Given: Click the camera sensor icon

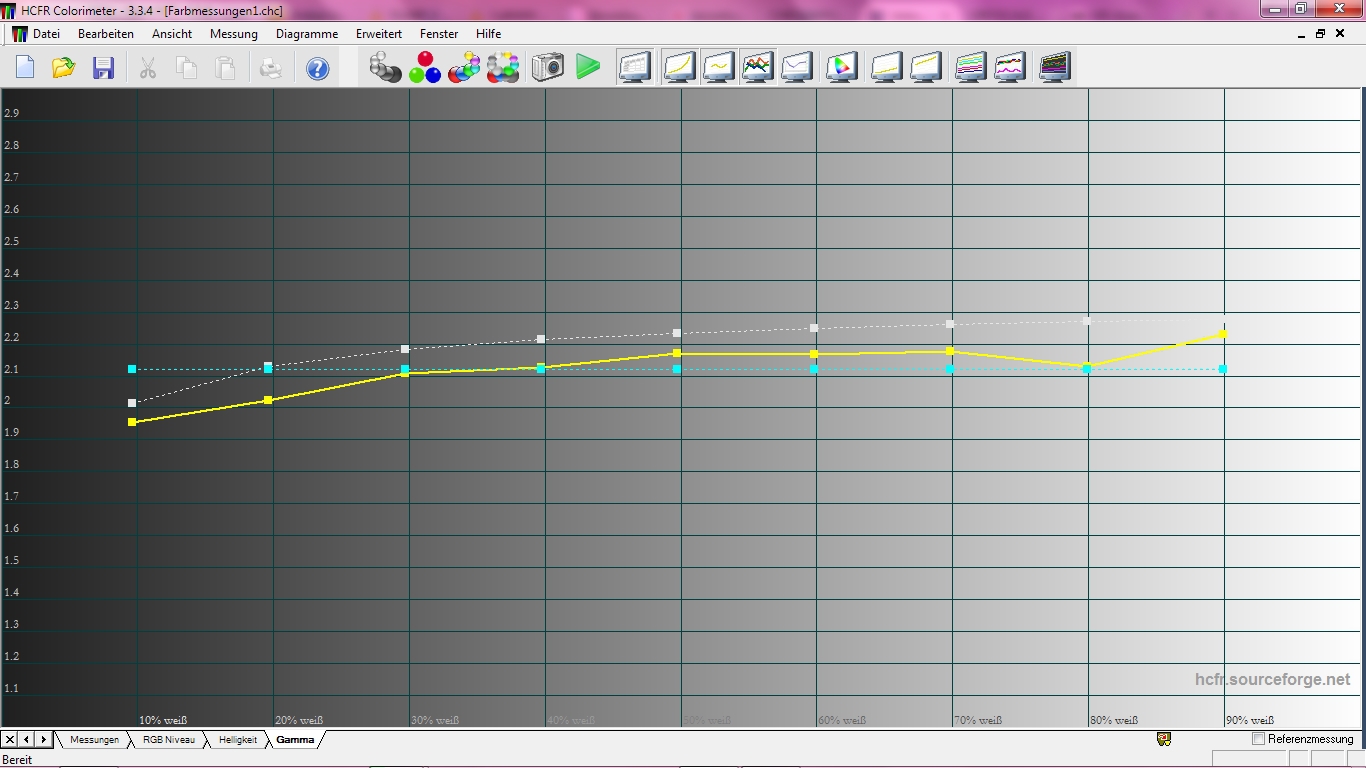Looking at the screenshot, I should click(x=547, y=68).
